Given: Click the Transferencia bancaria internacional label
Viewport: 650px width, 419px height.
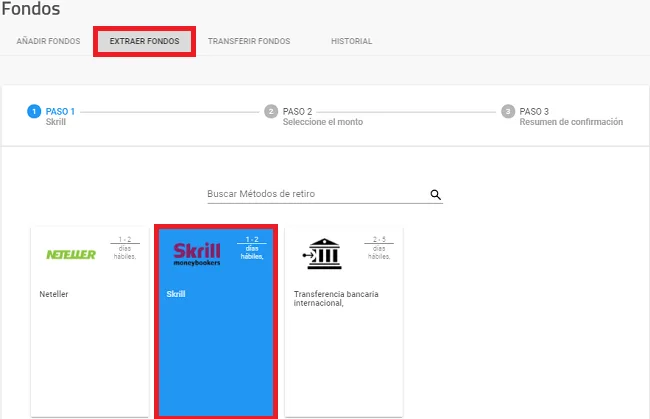Looking at the screenshot, I should [x=336, y=298].
